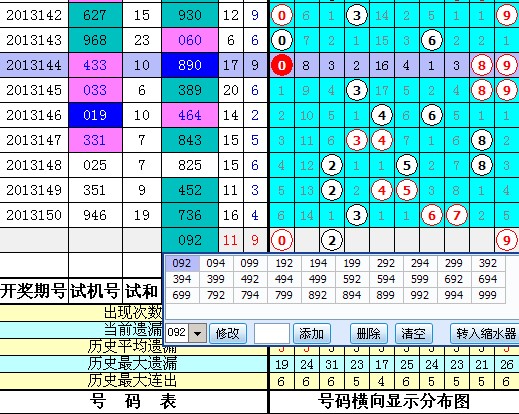Click the 开奖期号 column header
Screen dimensions: 519x414
pyautogui.click(x=33, y=291)
